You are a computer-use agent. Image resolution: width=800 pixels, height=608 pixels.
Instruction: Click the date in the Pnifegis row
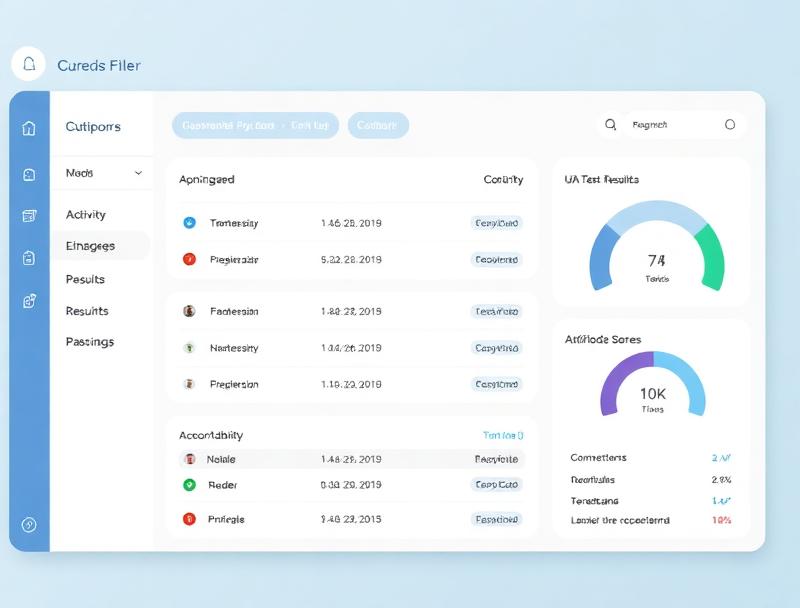tap(351, 519)
